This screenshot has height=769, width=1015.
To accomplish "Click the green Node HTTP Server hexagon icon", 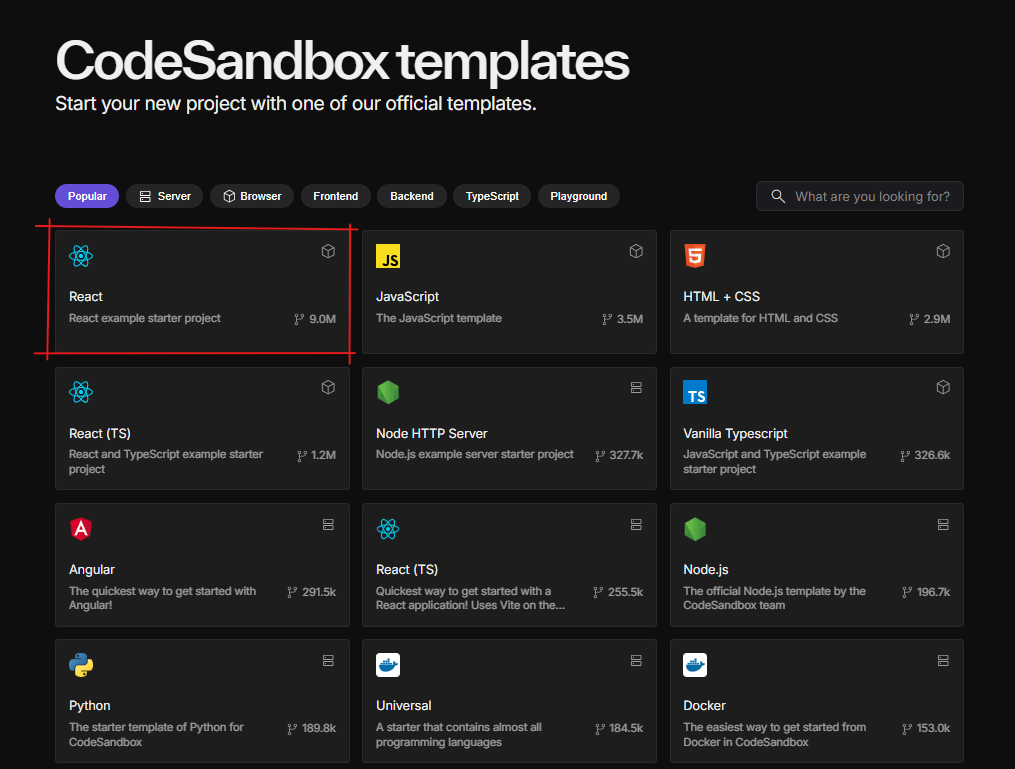I will pyautogui.click(x=388, y=393).
